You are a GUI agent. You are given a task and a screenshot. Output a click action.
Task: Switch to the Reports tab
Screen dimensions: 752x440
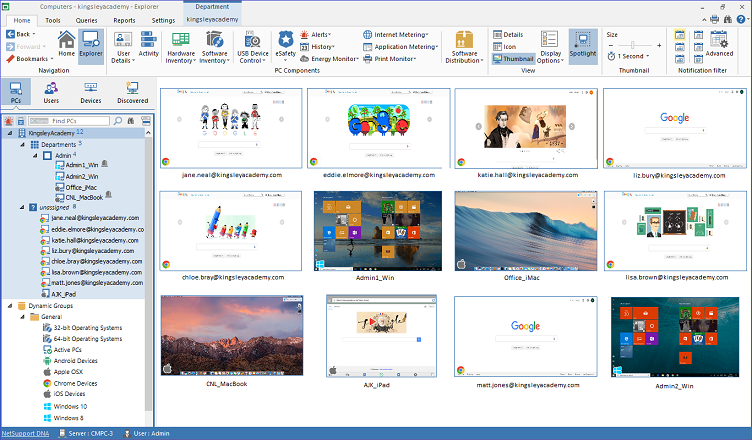[124, 20]
